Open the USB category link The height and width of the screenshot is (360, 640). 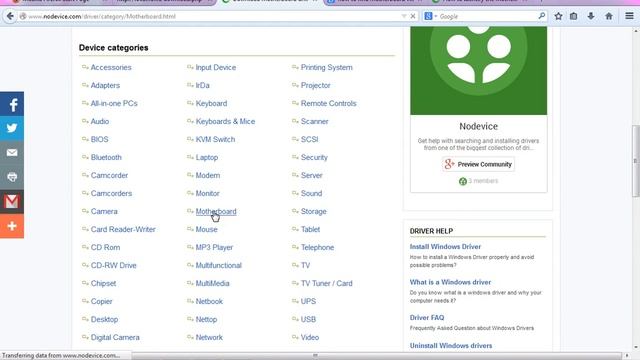click(x=308, y=319)
